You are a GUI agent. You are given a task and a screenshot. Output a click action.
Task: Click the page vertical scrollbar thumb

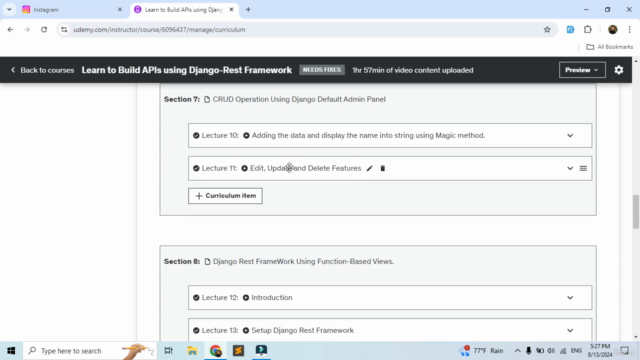pyautogui.click(x=636, y=212)
